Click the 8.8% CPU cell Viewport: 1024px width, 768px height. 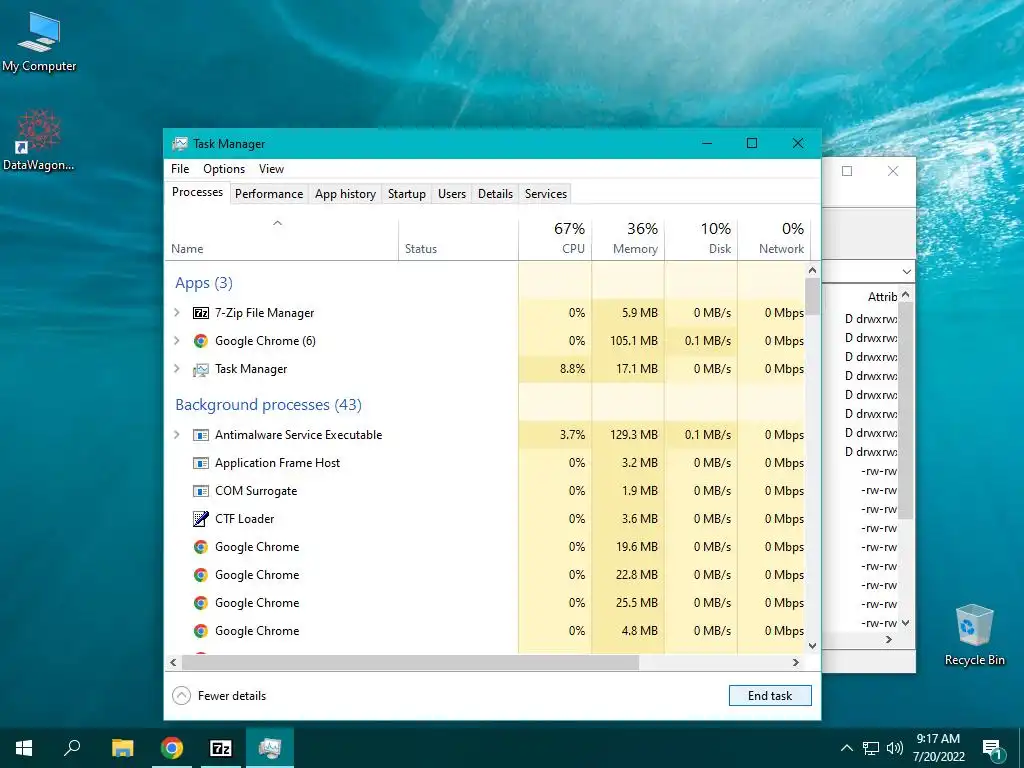point(555,369)
